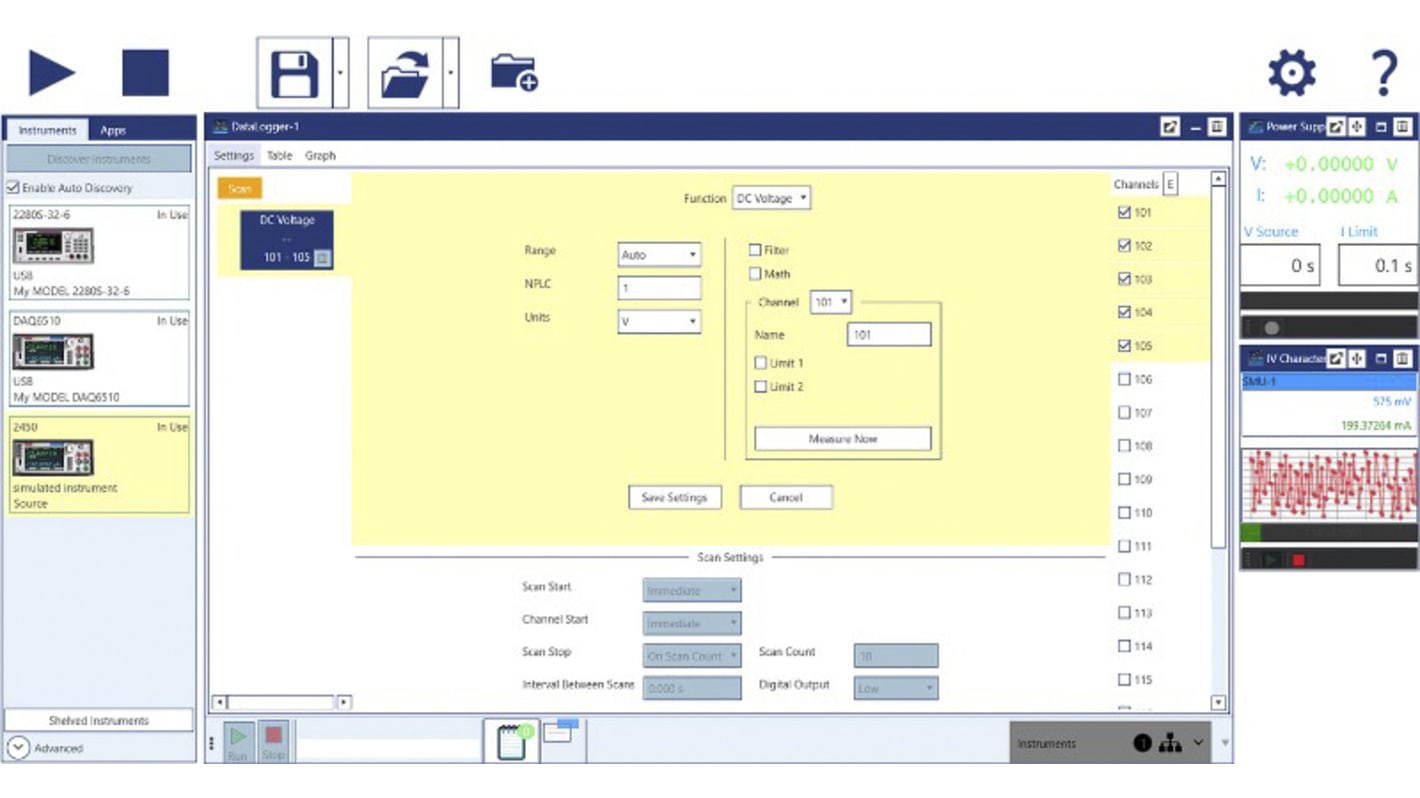The height and width of the screenshot is (798, 1420).
Task: Click the NPLC input field
Action: coord(659,288)
